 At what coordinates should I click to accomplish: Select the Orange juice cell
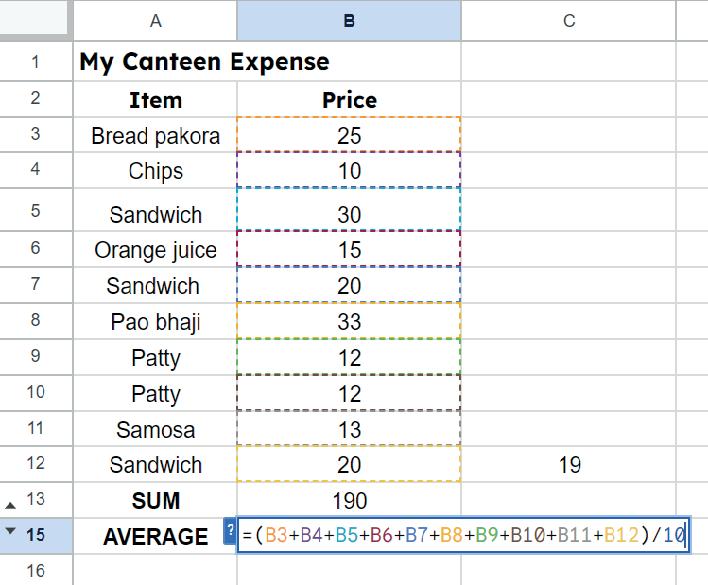pos(155,249)
